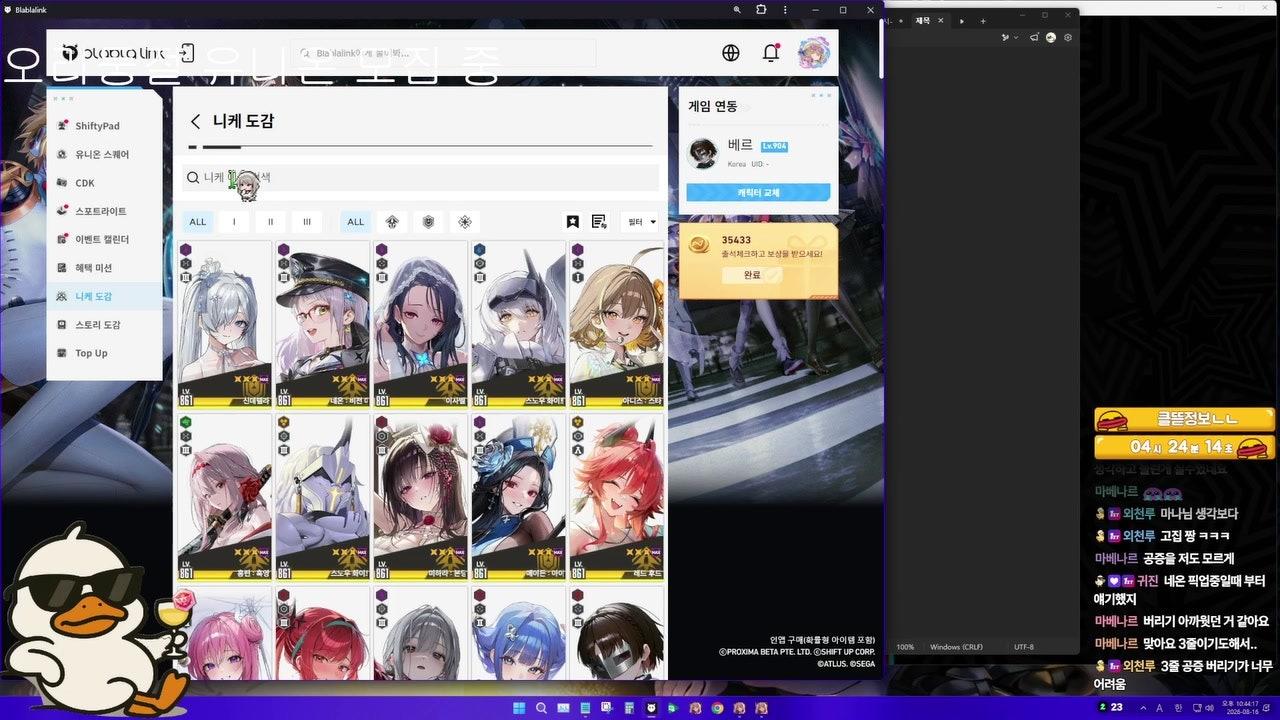Open the zoom magnifier in the Blablalink title bar
The width and height of the screenshot is (1280, 720).
tap(737, 9)
